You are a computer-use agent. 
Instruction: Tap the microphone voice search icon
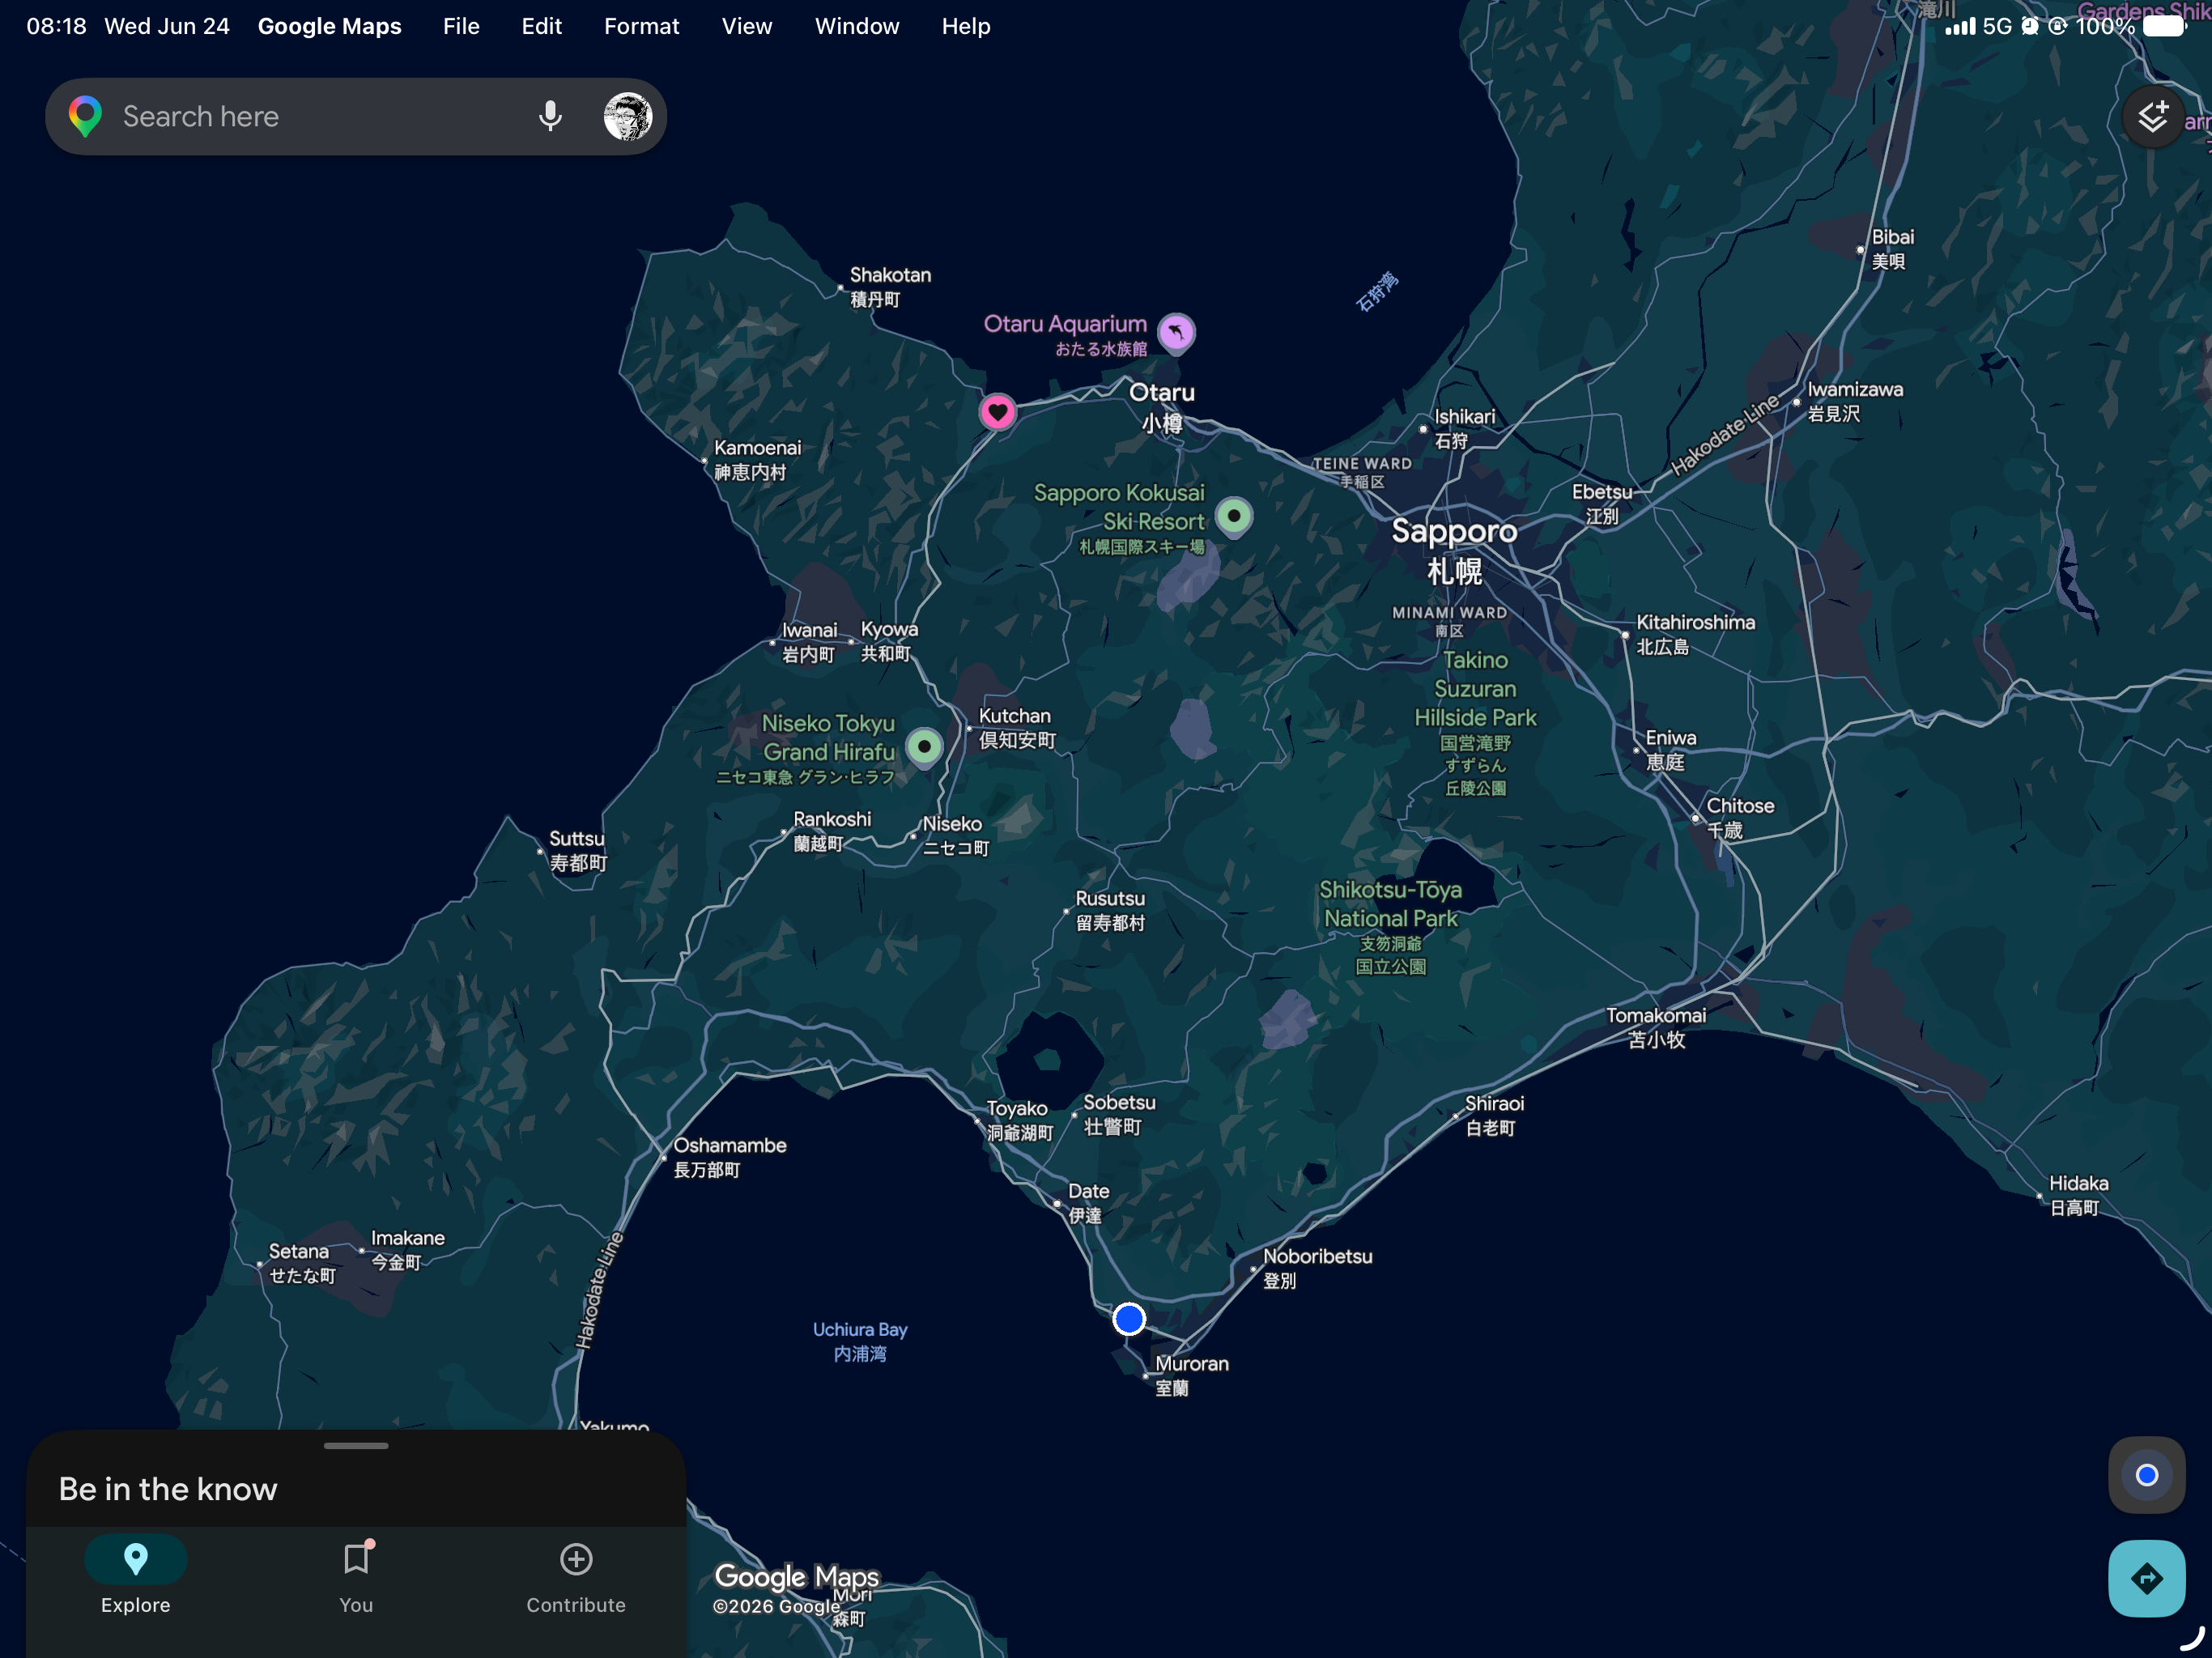[549, 117]
